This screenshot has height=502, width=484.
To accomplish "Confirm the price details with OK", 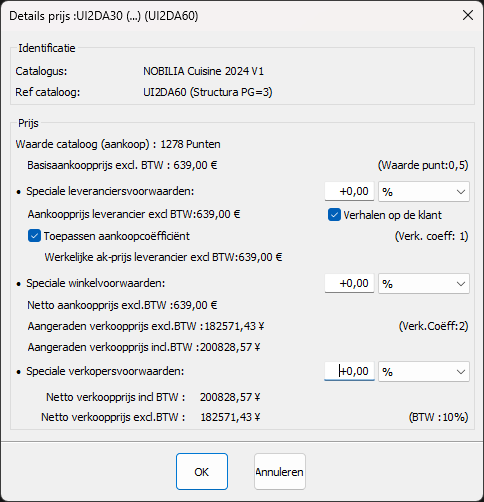I will [202, 472].
